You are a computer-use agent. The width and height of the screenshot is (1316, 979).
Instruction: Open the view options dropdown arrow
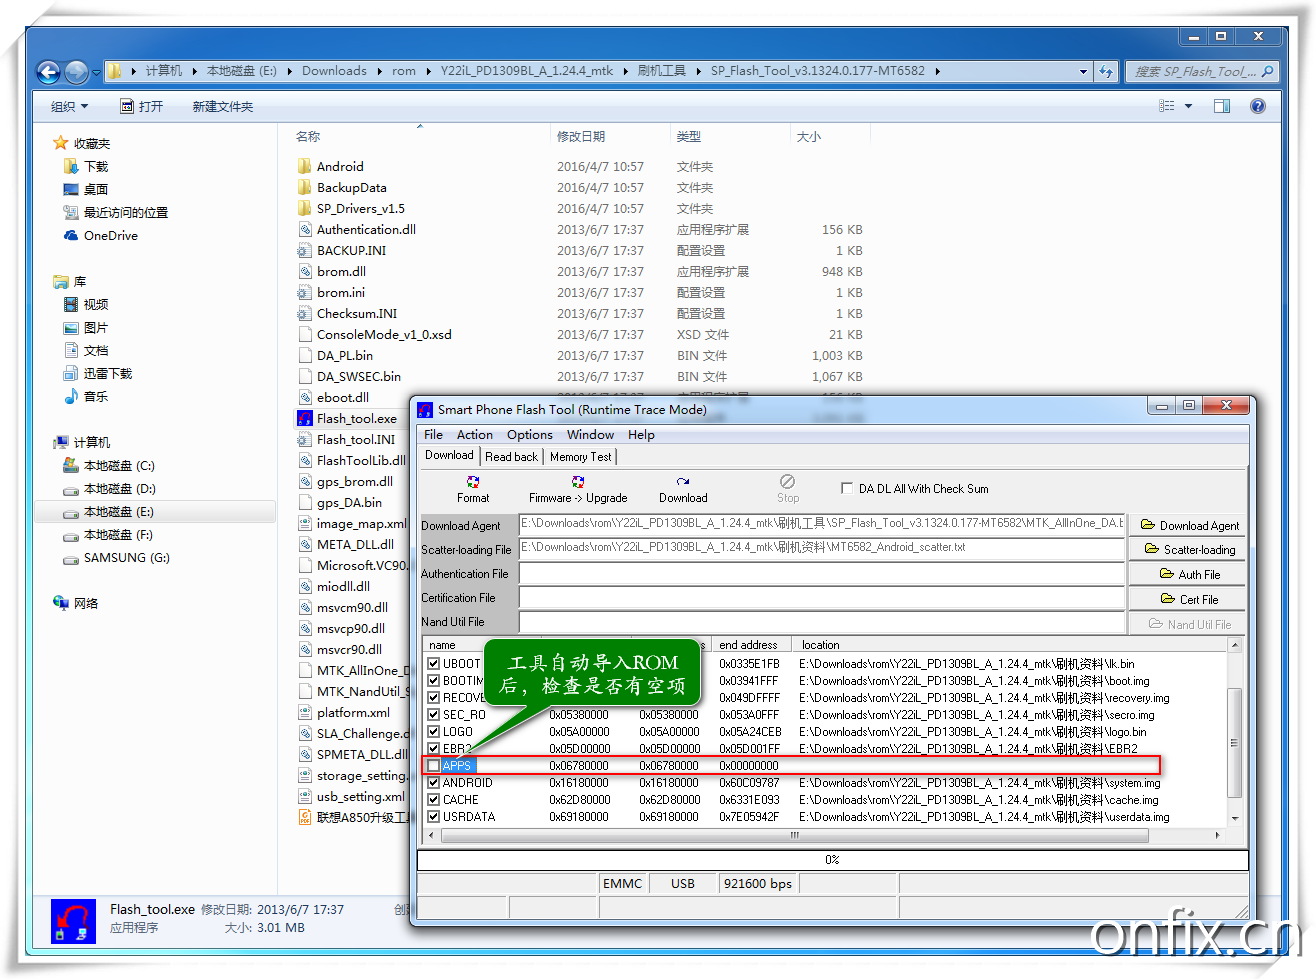pyautogui.click(x=1188, y=106)
